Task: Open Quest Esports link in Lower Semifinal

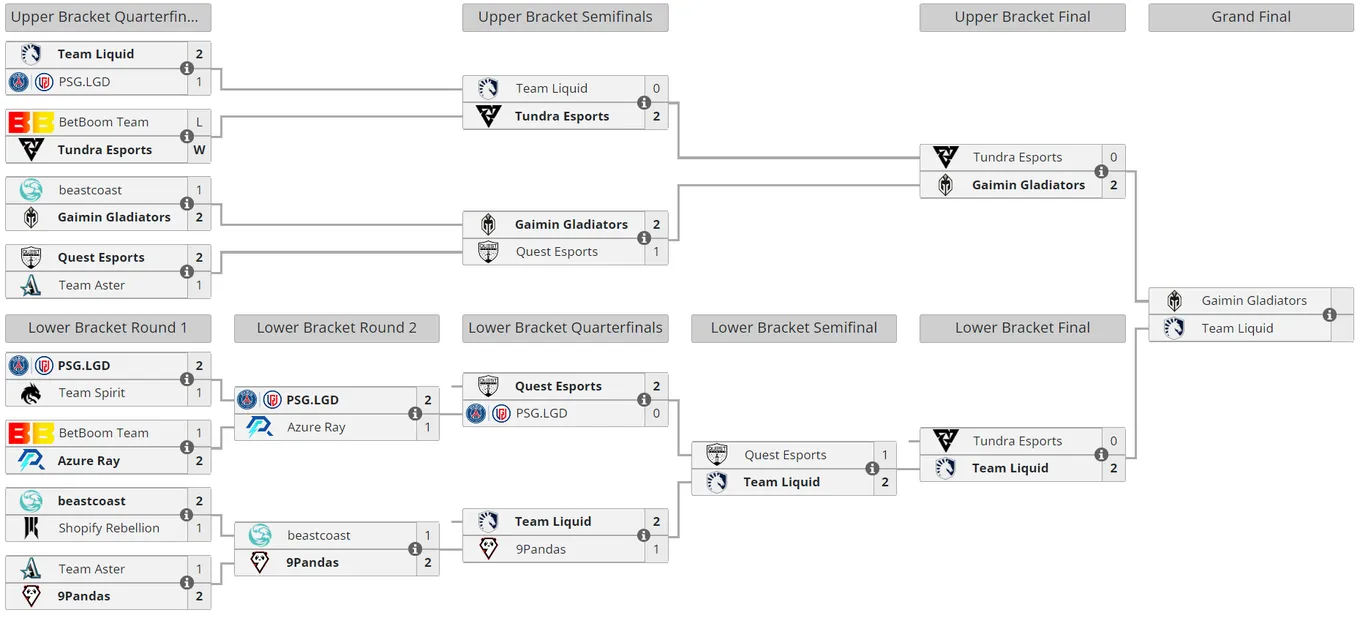Action: click(785, 455)
